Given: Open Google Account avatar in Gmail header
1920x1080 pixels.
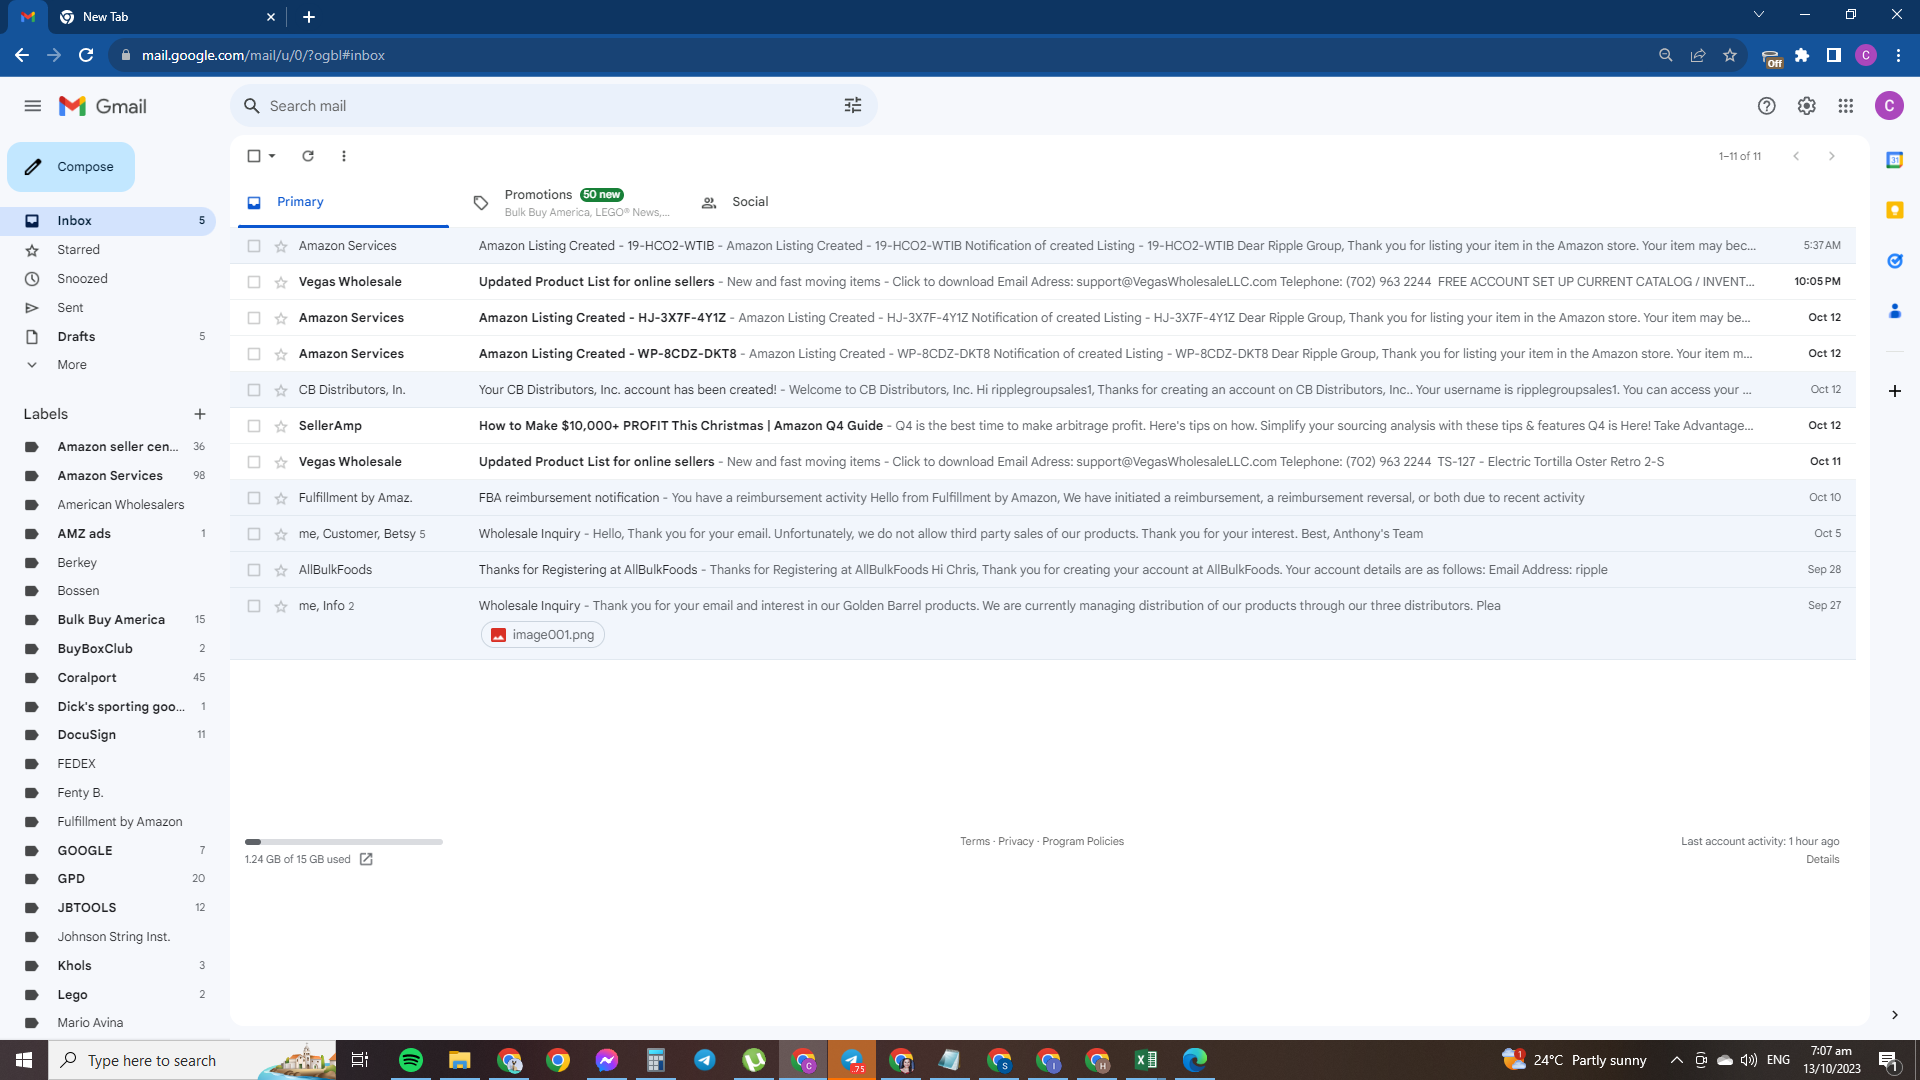Looking at the screenshot, I should click(x=1889, y=106).
